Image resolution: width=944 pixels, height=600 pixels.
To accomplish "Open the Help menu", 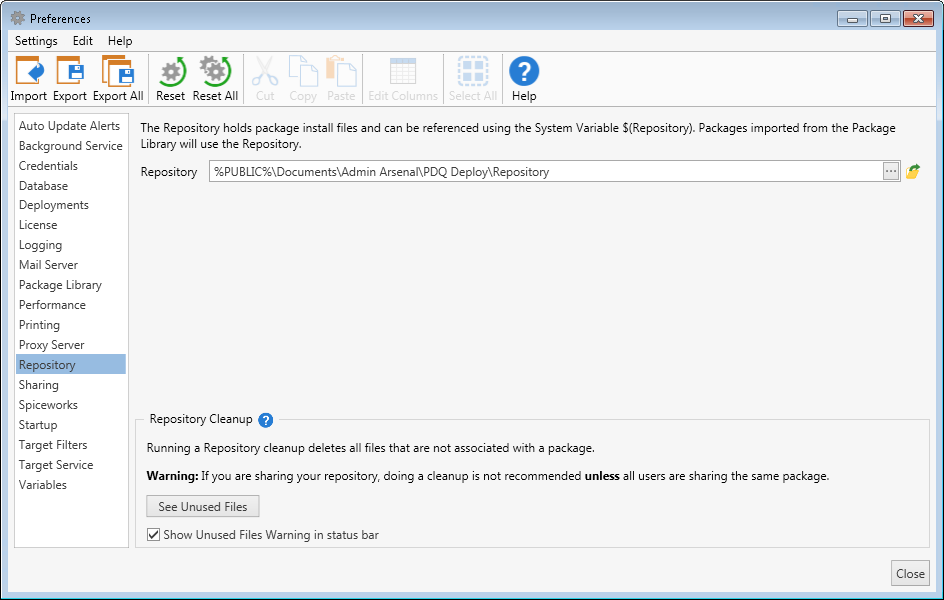I will click(x=120, y=41).
